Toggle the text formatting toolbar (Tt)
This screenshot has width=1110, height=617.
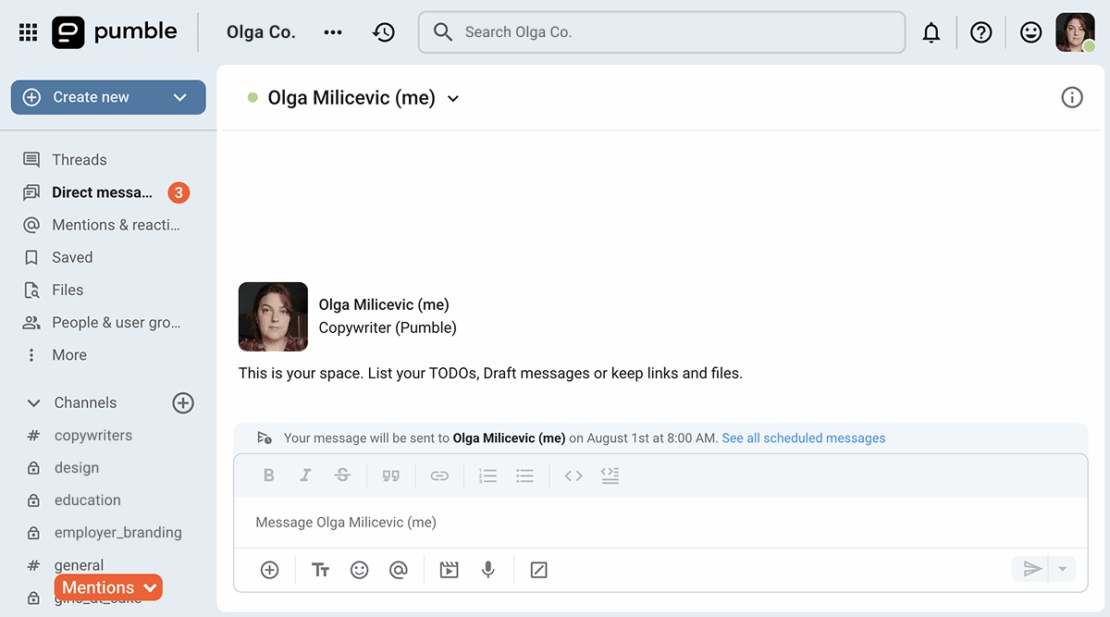click(x=321, y=570)
